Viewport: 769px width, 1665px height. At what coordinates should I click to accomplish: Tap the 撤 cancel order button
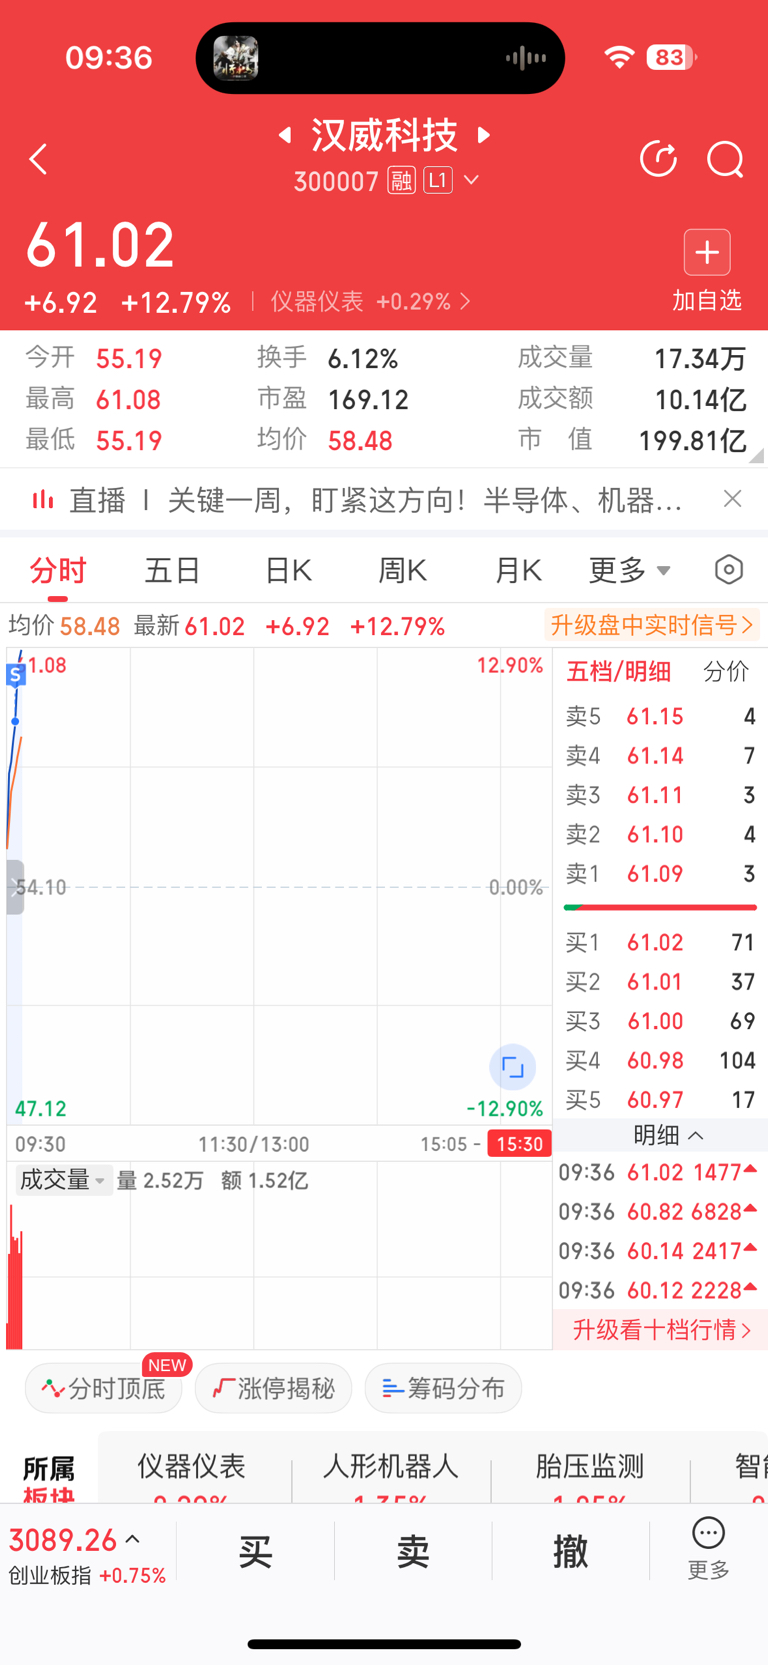[x=570, y=1552]
